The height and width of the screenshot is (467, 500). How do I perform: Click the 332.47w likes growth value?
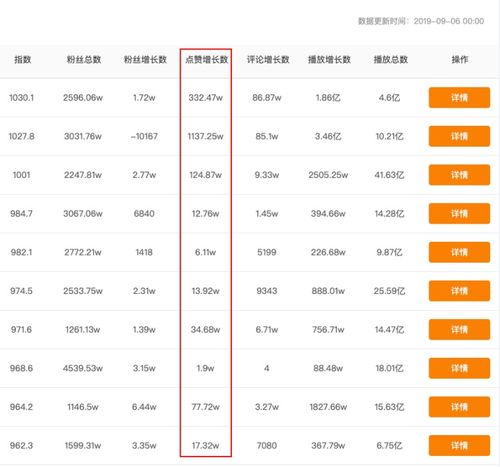[205, 98]
